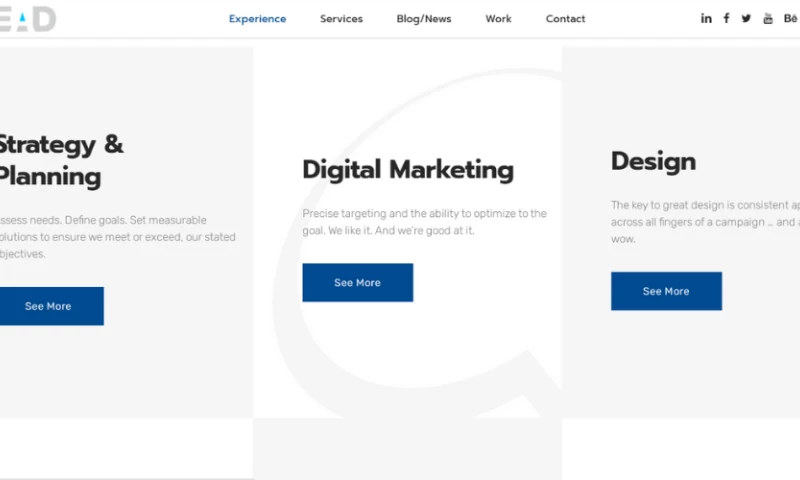This screenshot has width=800, height=480.
Task: Navigate to the Contact page
Action: point(565,19)
